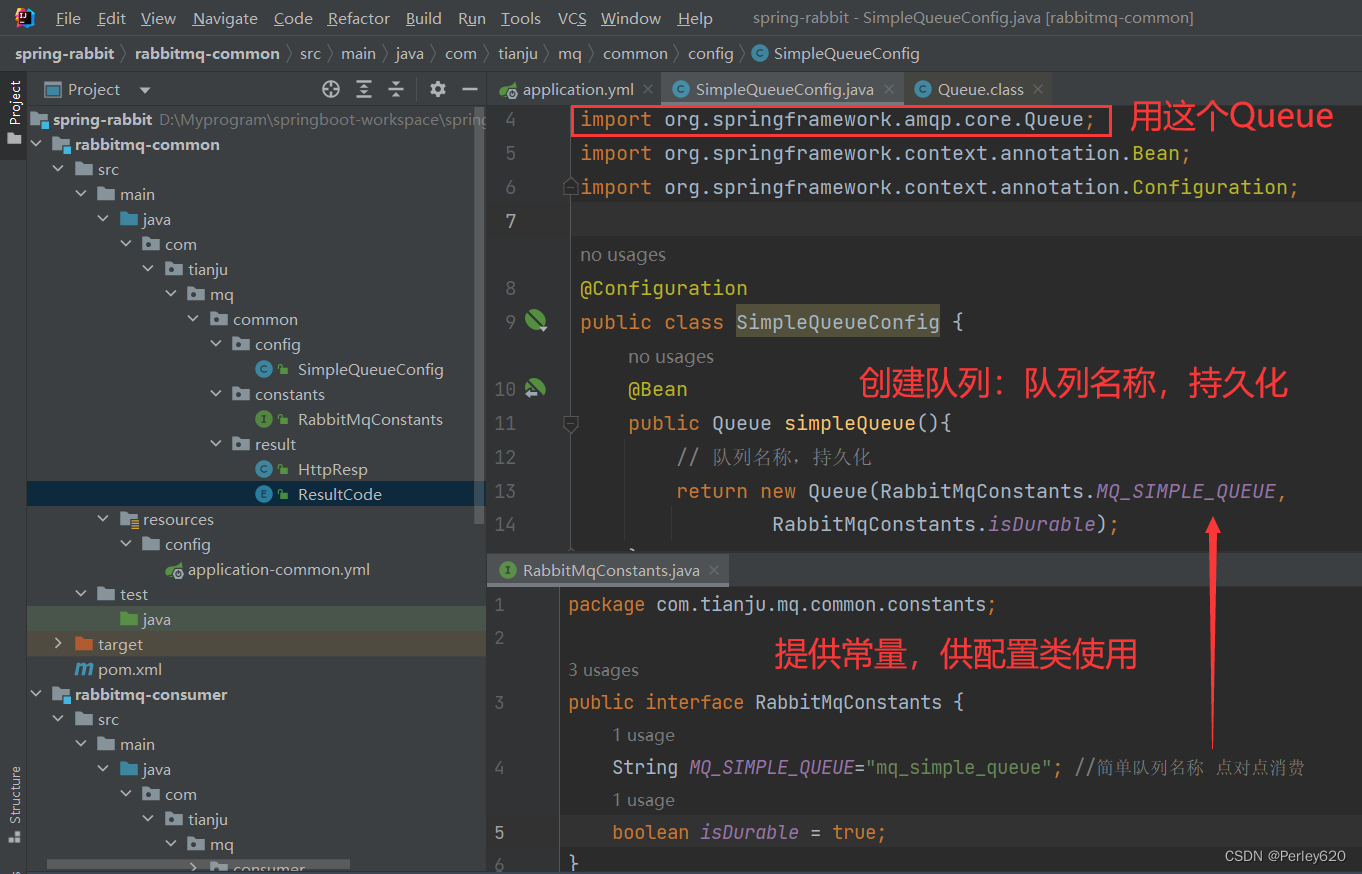Image resolution: width=1362 pixels, height=874 pixels.
Task: Open the Help menu
Action: coord(695,18)
